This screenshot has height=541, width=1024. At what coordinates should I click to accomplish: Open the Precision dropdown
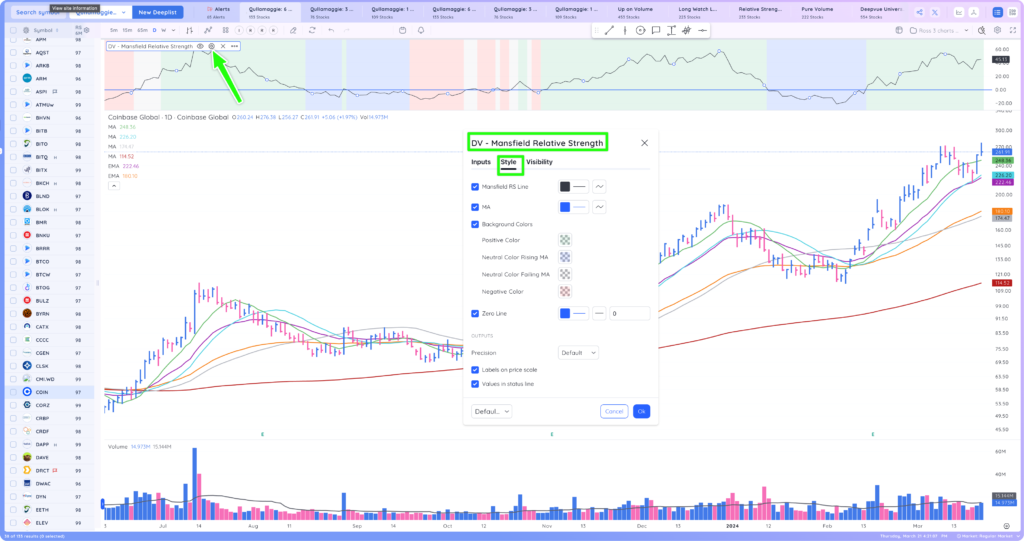578,353
